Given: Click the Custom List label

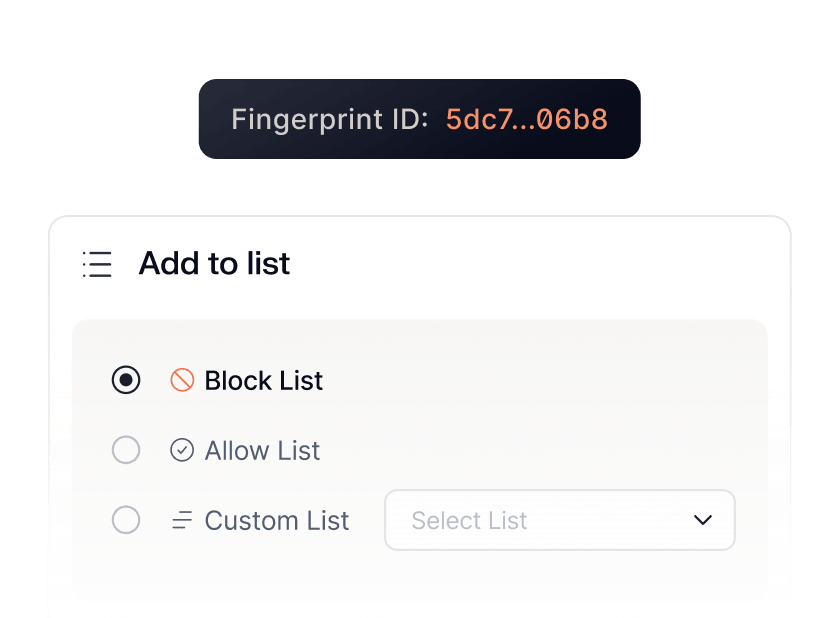Looking at the screenshot, I should [x=277, y=521].
